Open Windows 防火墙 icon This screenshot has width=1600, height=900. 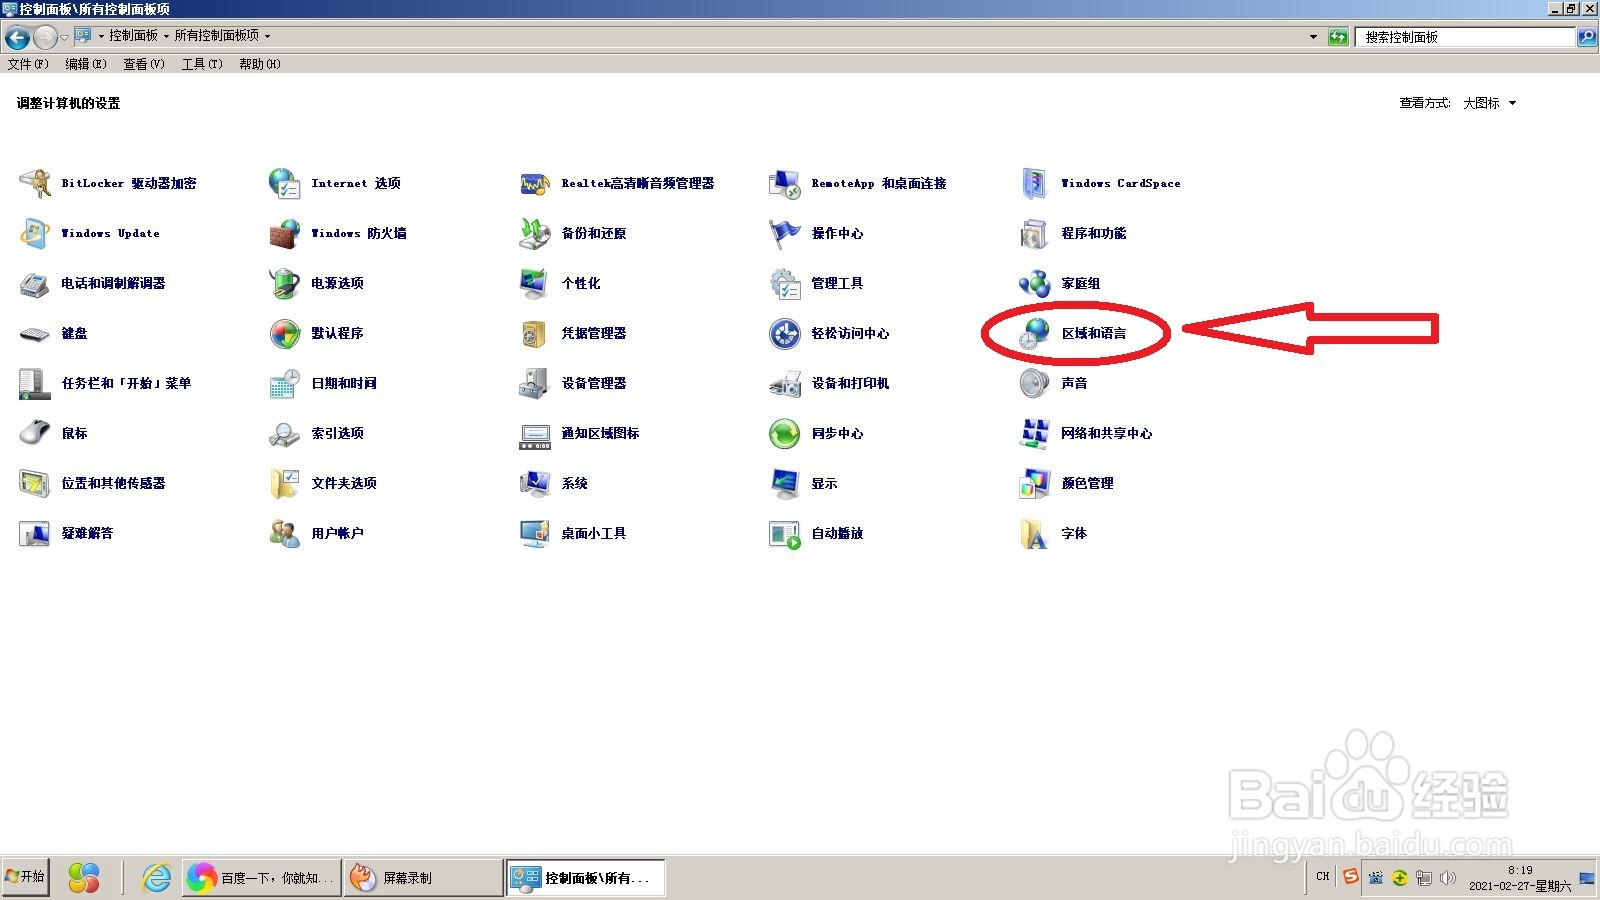tap(285, 233)
